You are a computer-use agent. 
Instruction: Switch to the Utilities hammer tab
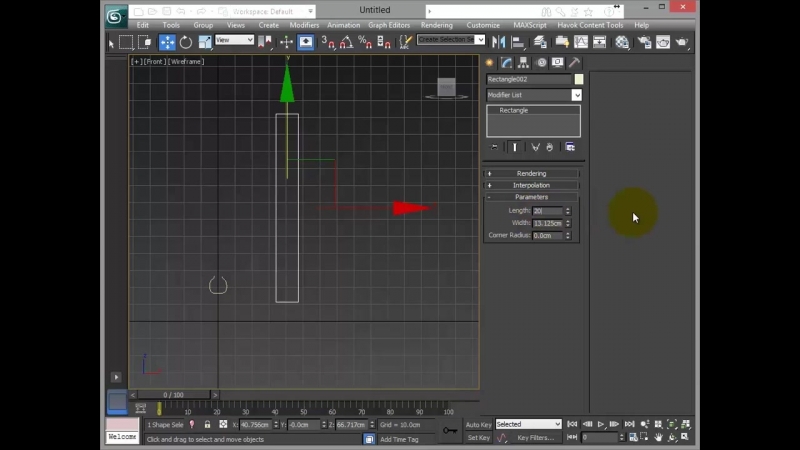click(574, 63)
